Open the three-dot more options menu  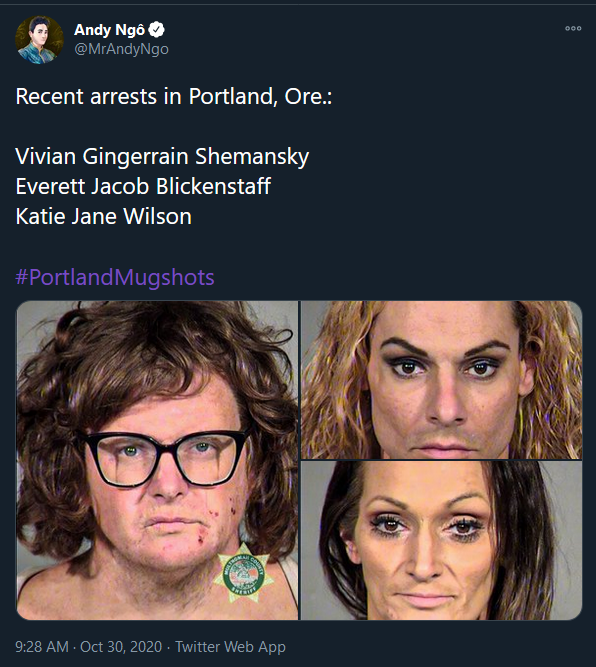coord(573,29)
